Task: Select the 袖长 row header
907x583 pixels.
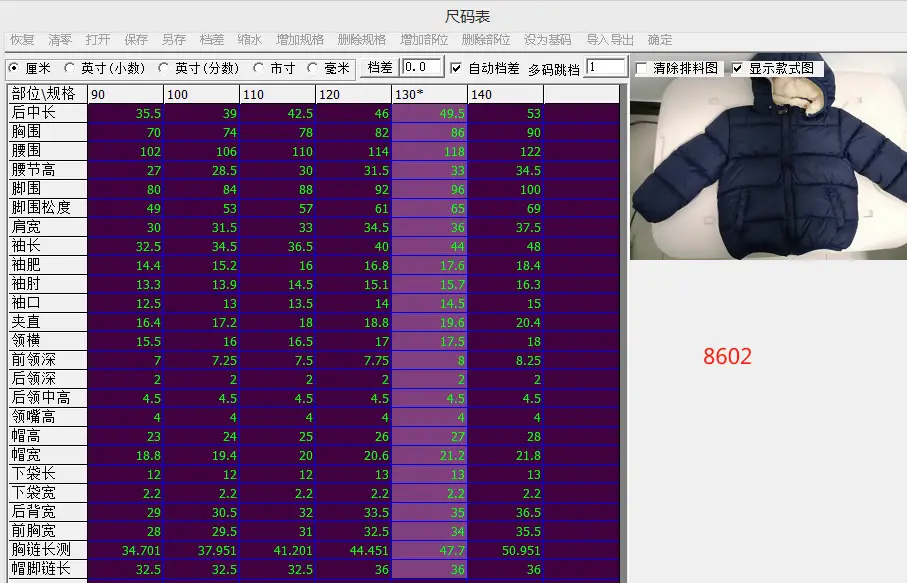Action: [47, 246]
